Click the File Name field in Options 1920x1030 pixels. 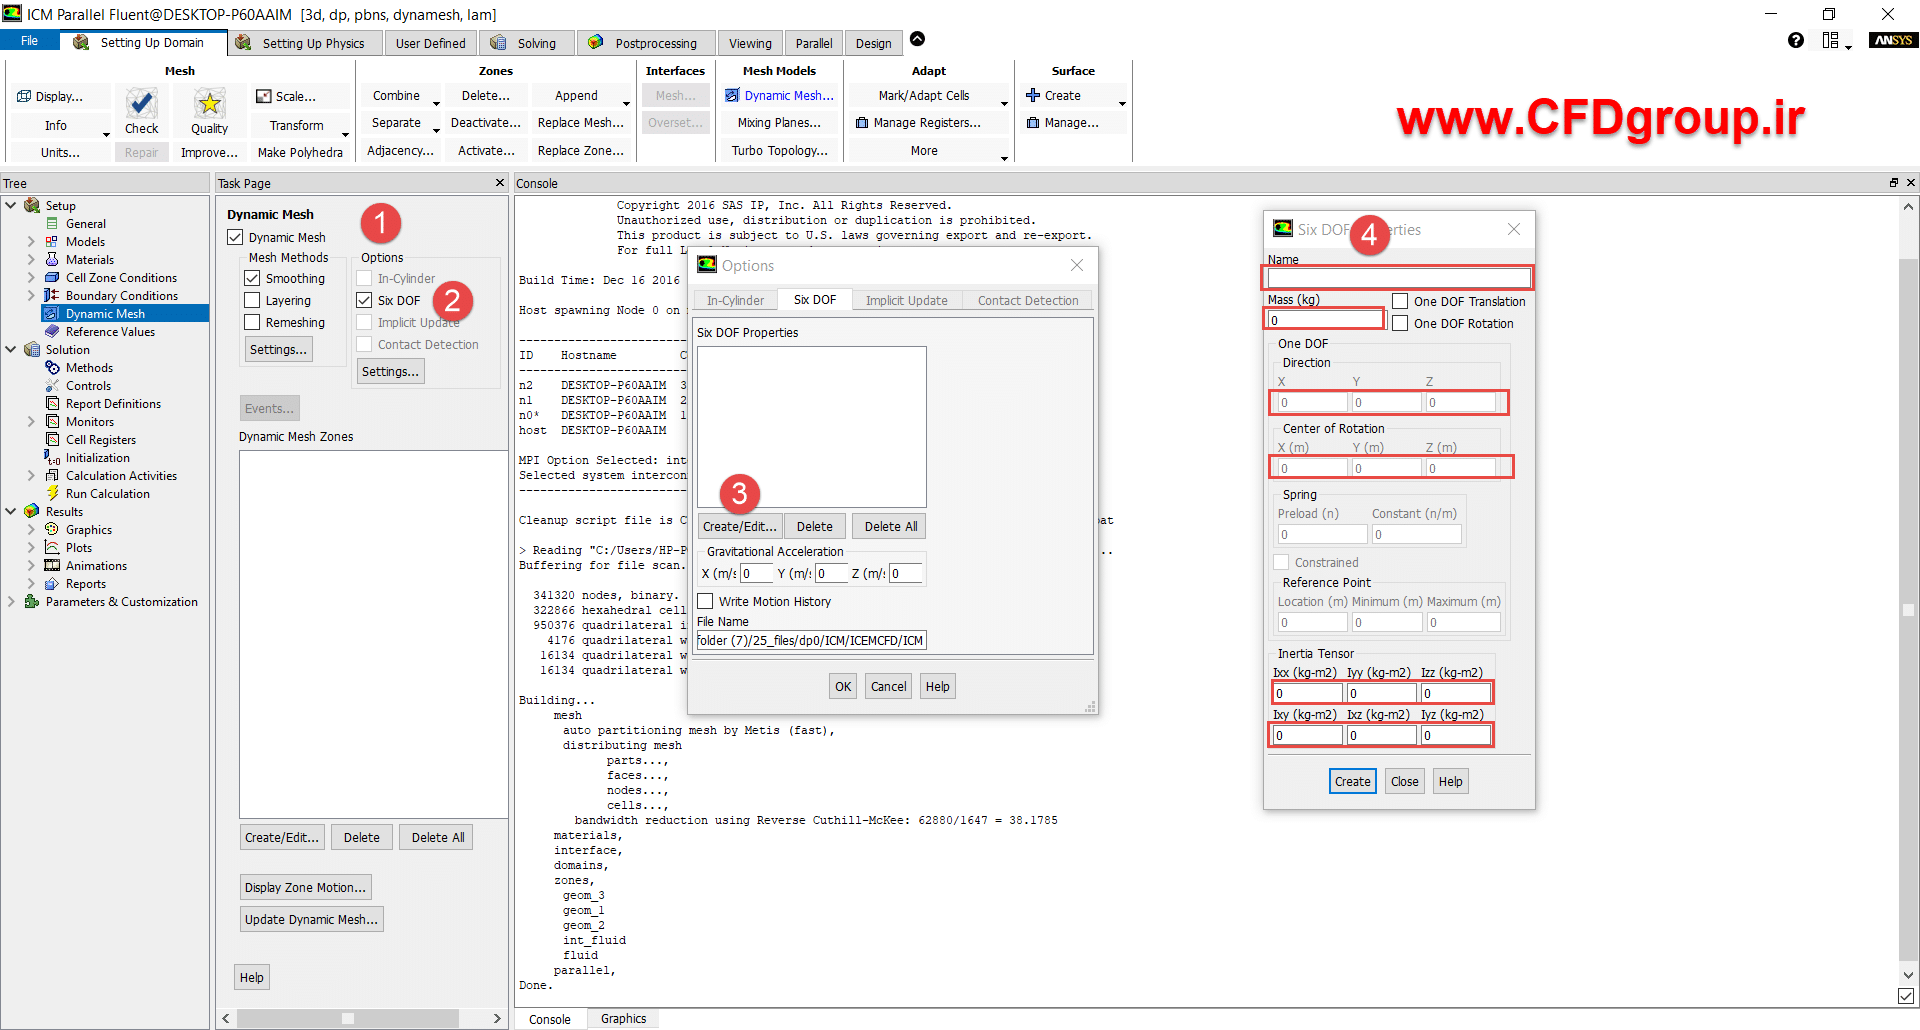coord(811,641)
